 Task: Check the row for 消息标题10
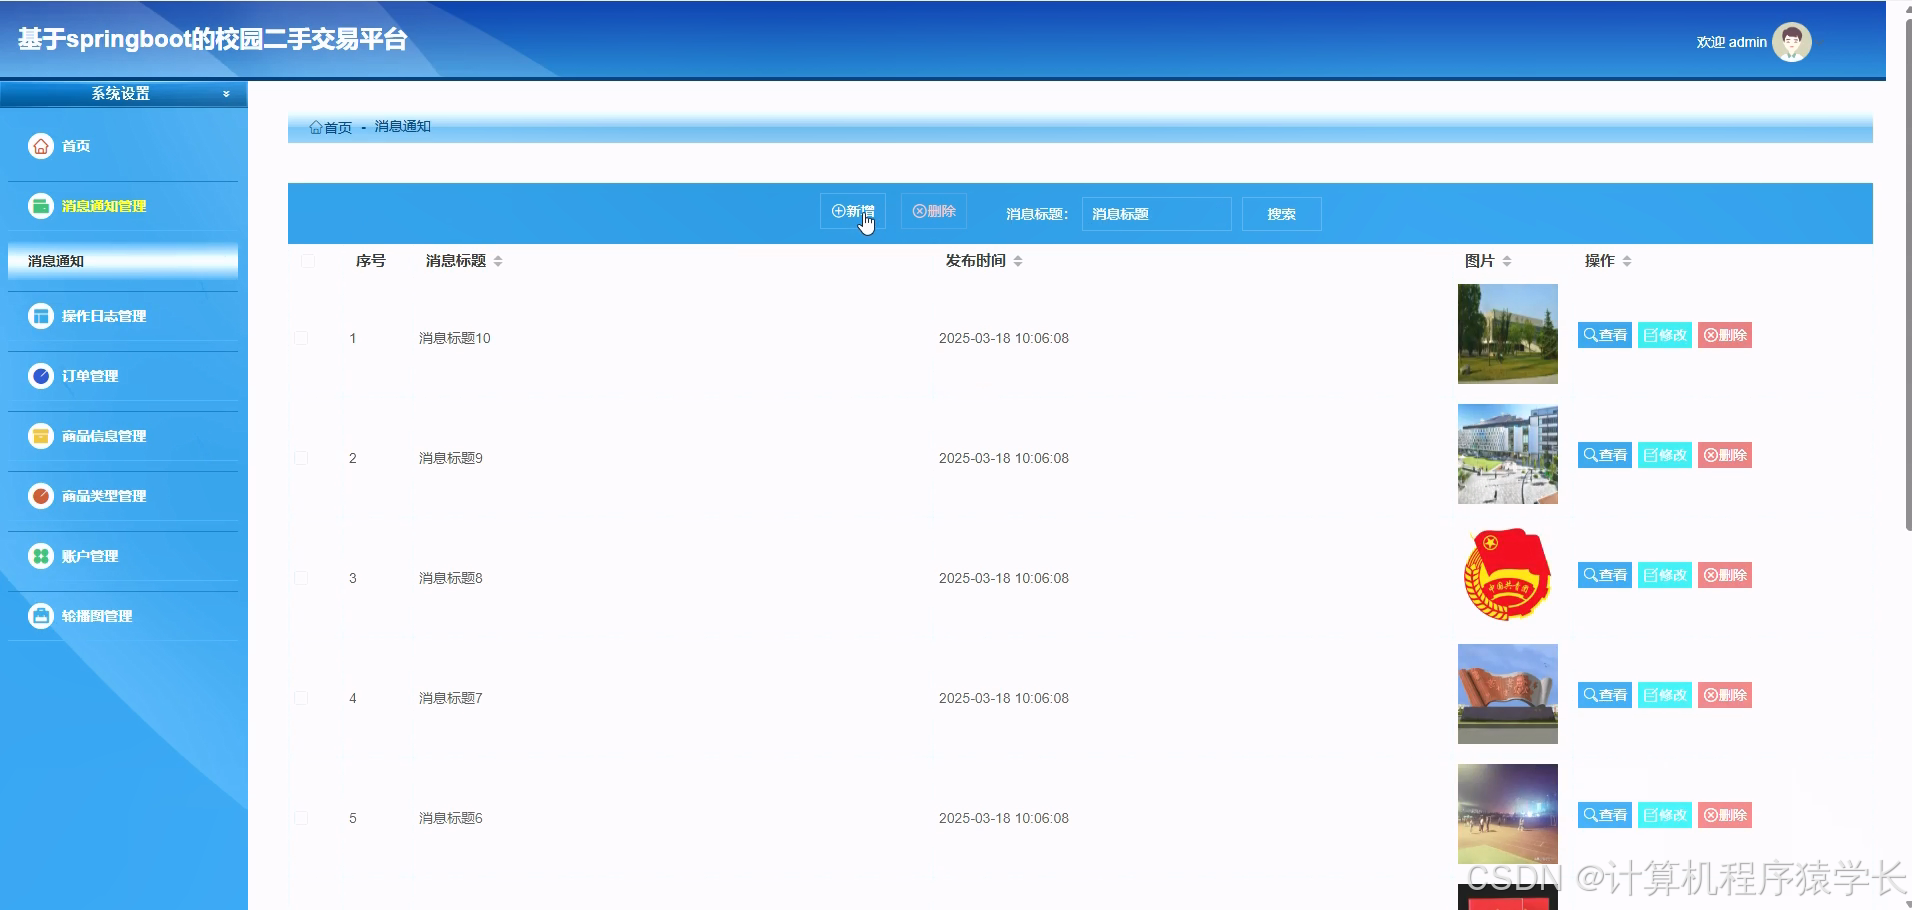coord(301,338)
